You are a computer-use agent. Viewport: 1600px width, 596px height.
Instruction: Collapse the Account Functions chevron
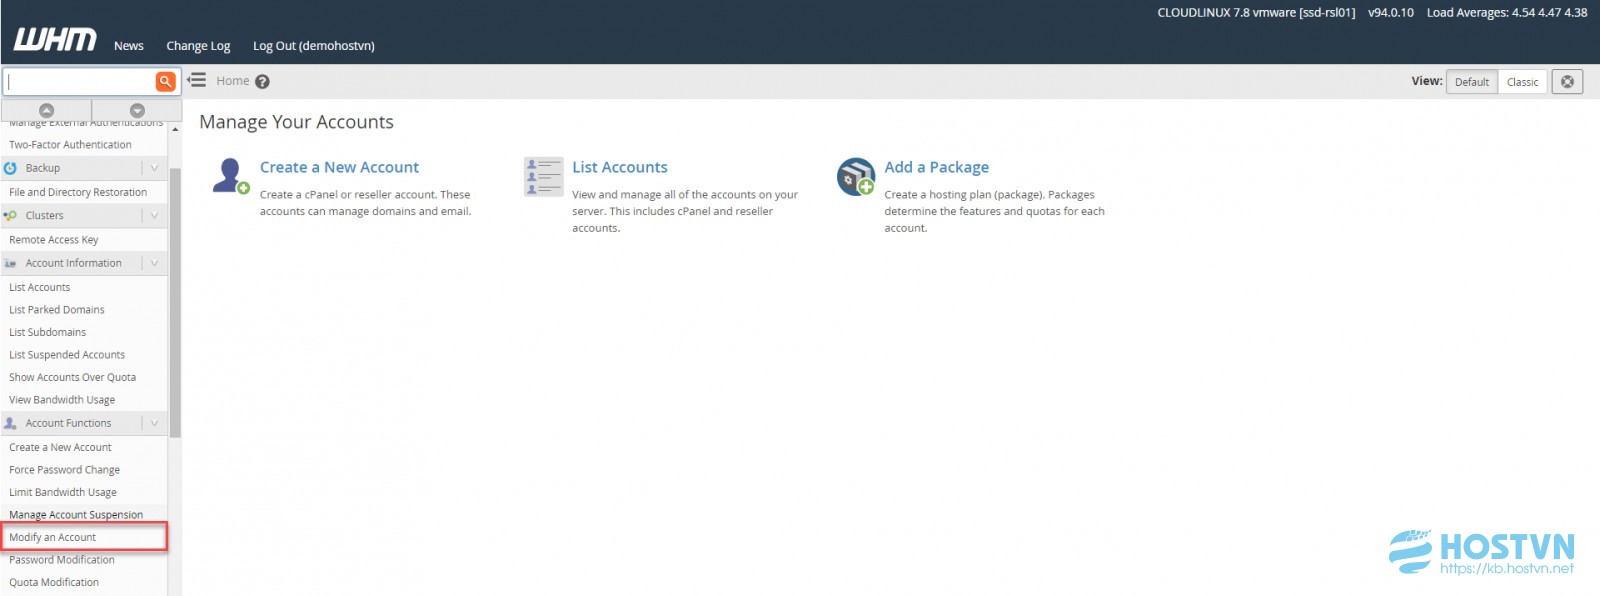coord(154,423)
